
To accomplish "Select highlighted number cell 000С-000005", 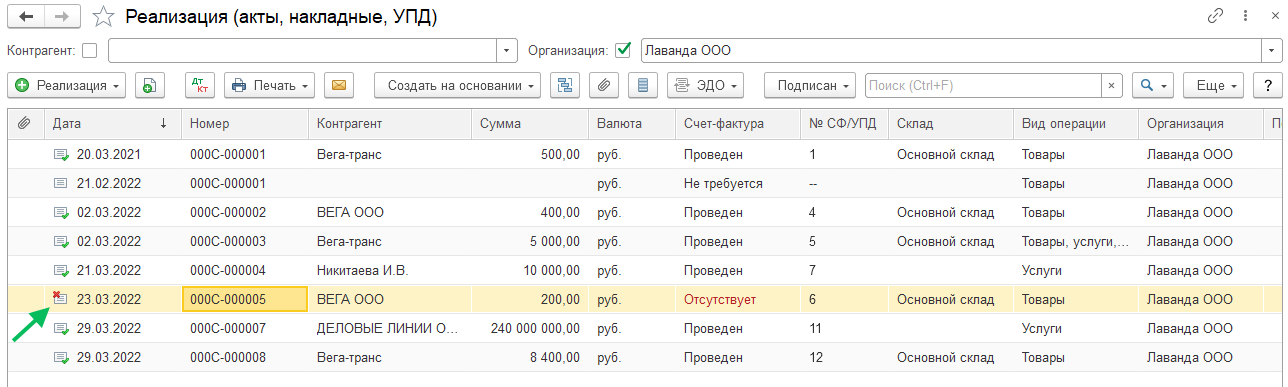I will click(x=244, y=299).
